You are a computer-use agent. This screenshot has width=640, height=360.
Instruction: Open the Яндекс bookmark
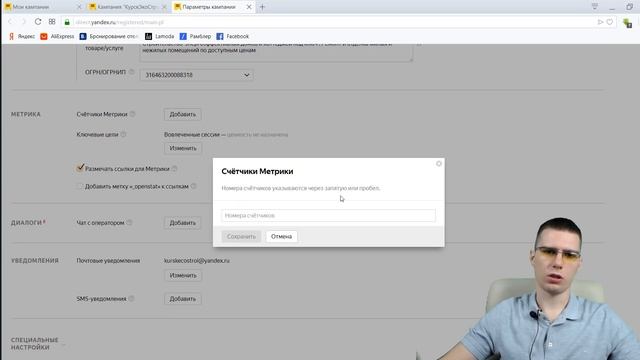[x=22, y=36]
